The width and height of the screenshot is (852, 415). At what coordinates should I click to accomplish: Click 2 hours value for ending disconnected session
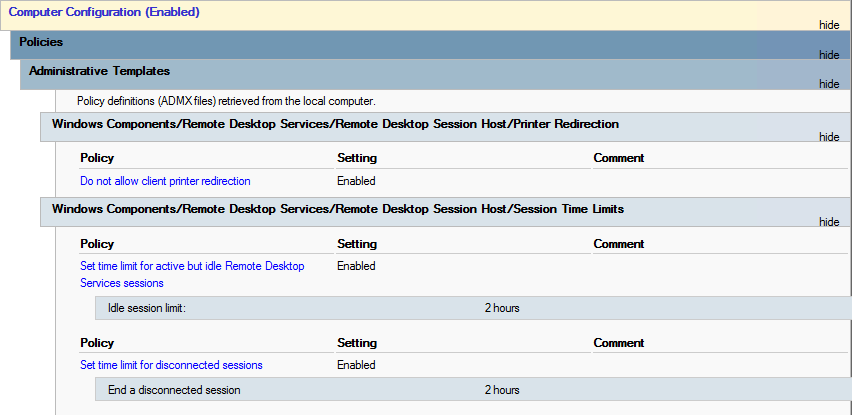point(502,390)
